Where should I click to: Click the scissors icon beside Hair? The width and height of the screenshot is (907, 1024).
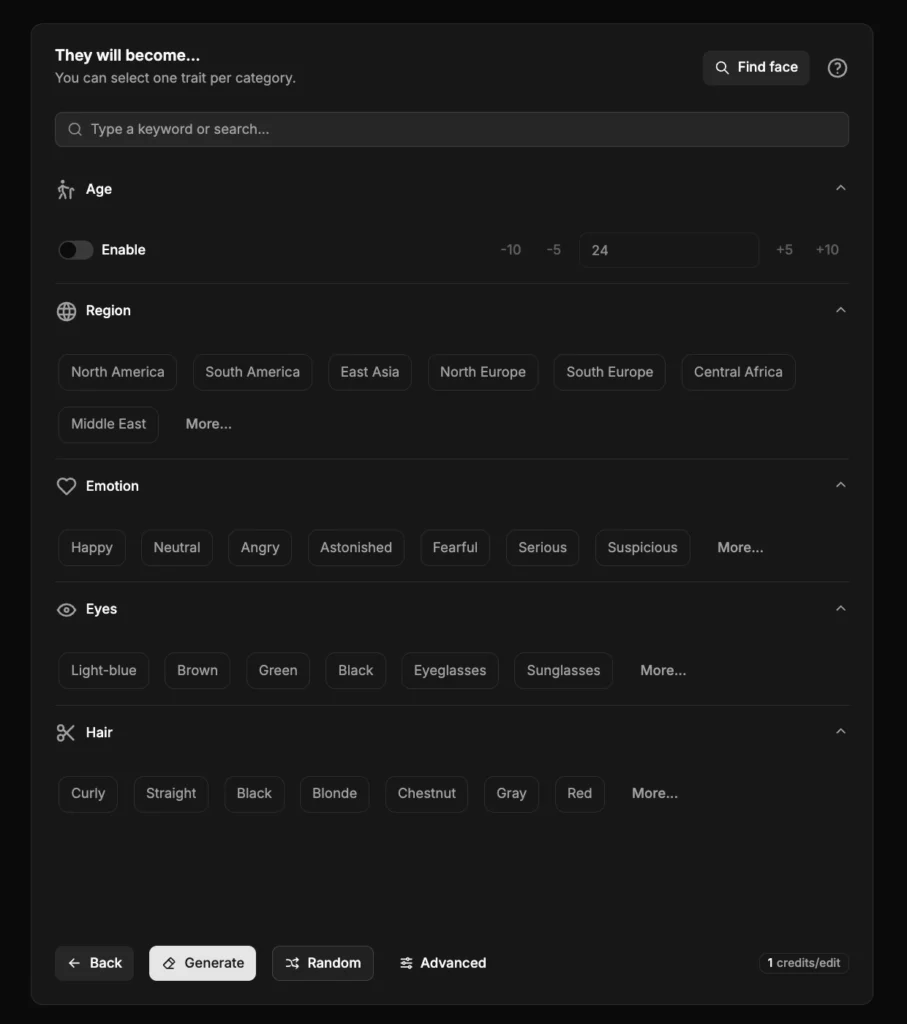click(66, 732)
